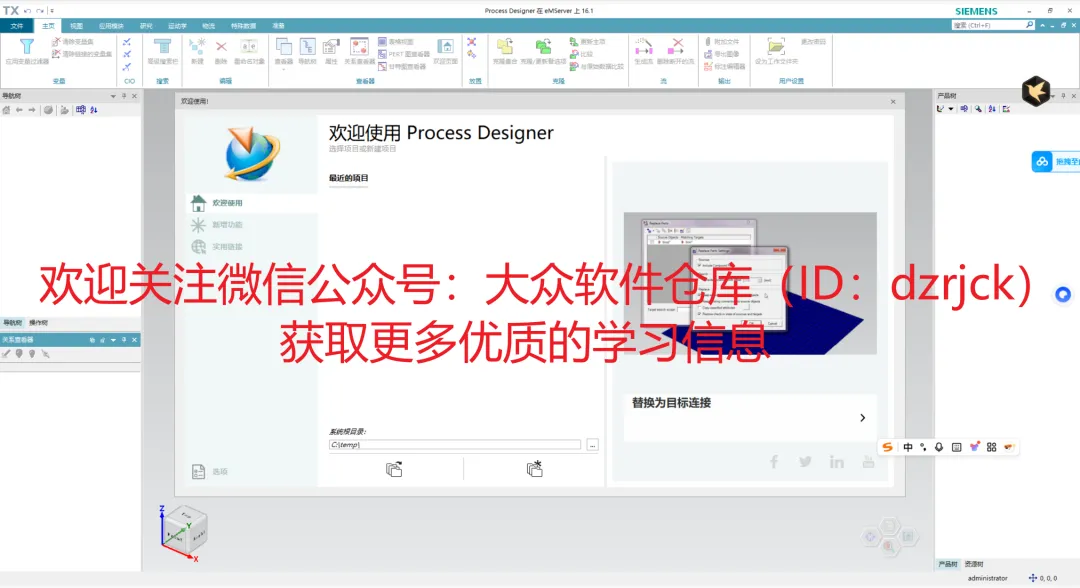Open the quick access toolbar dropdown arrow
The image size is (1080, 588).
point(52,10)
